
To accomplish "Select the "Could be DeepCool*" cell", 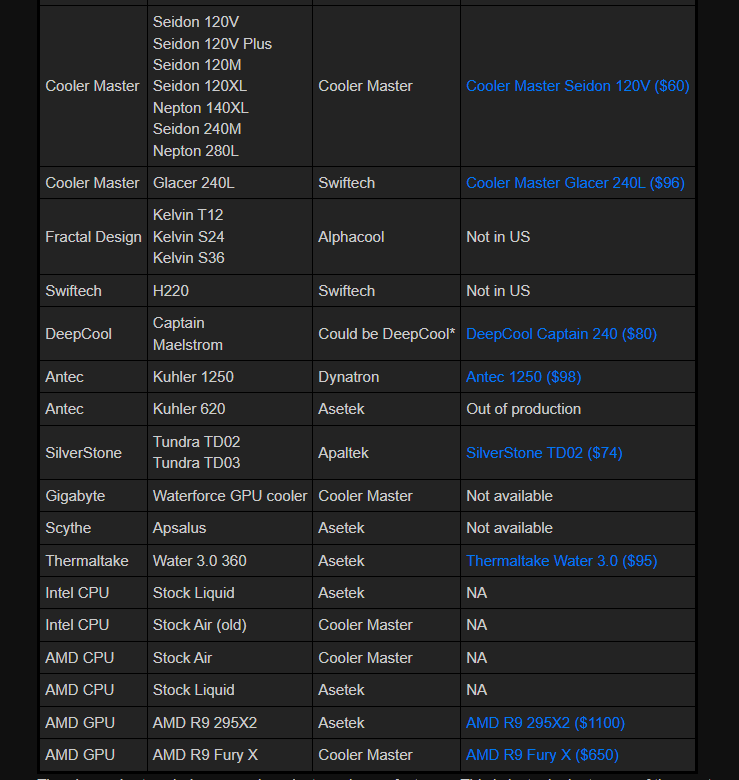I will [386, 334].
